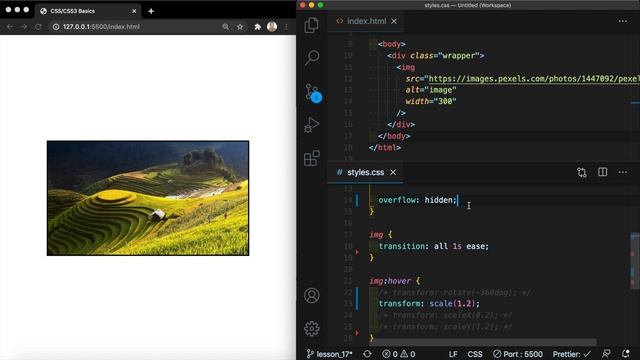640x360 pixels.
Task: Click the browser forward arrow
Action: pos(24,27)
